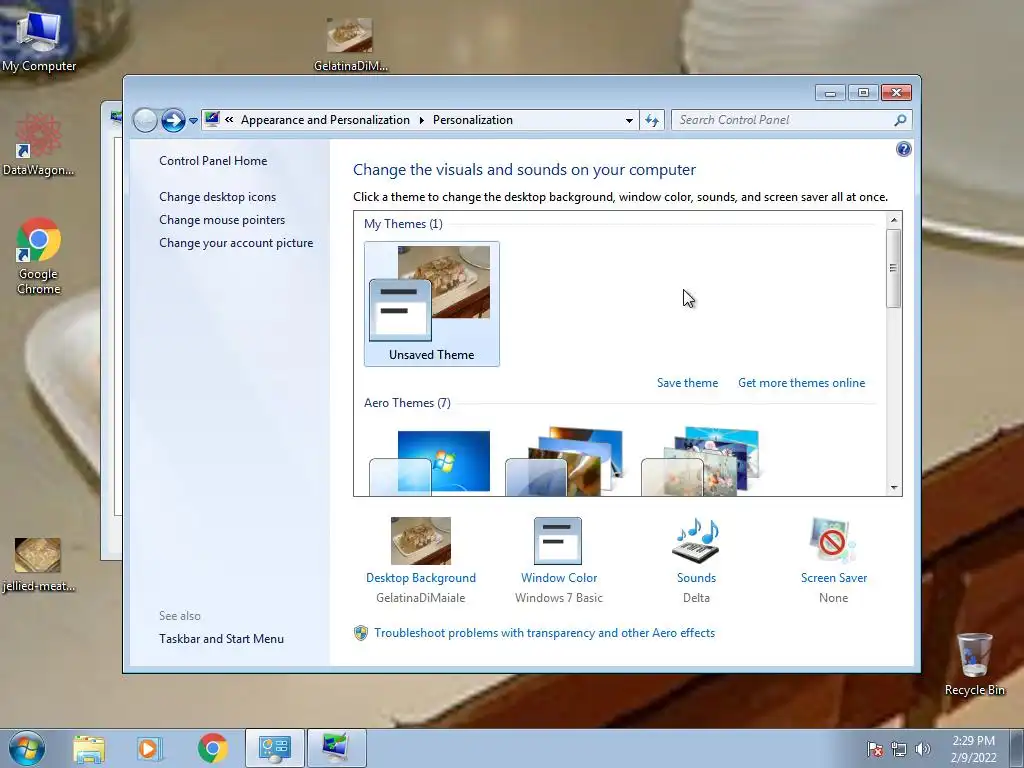Click the My Themes (1) heading
The width and height of the screenshot is (1024, 768).
(403, 224)
